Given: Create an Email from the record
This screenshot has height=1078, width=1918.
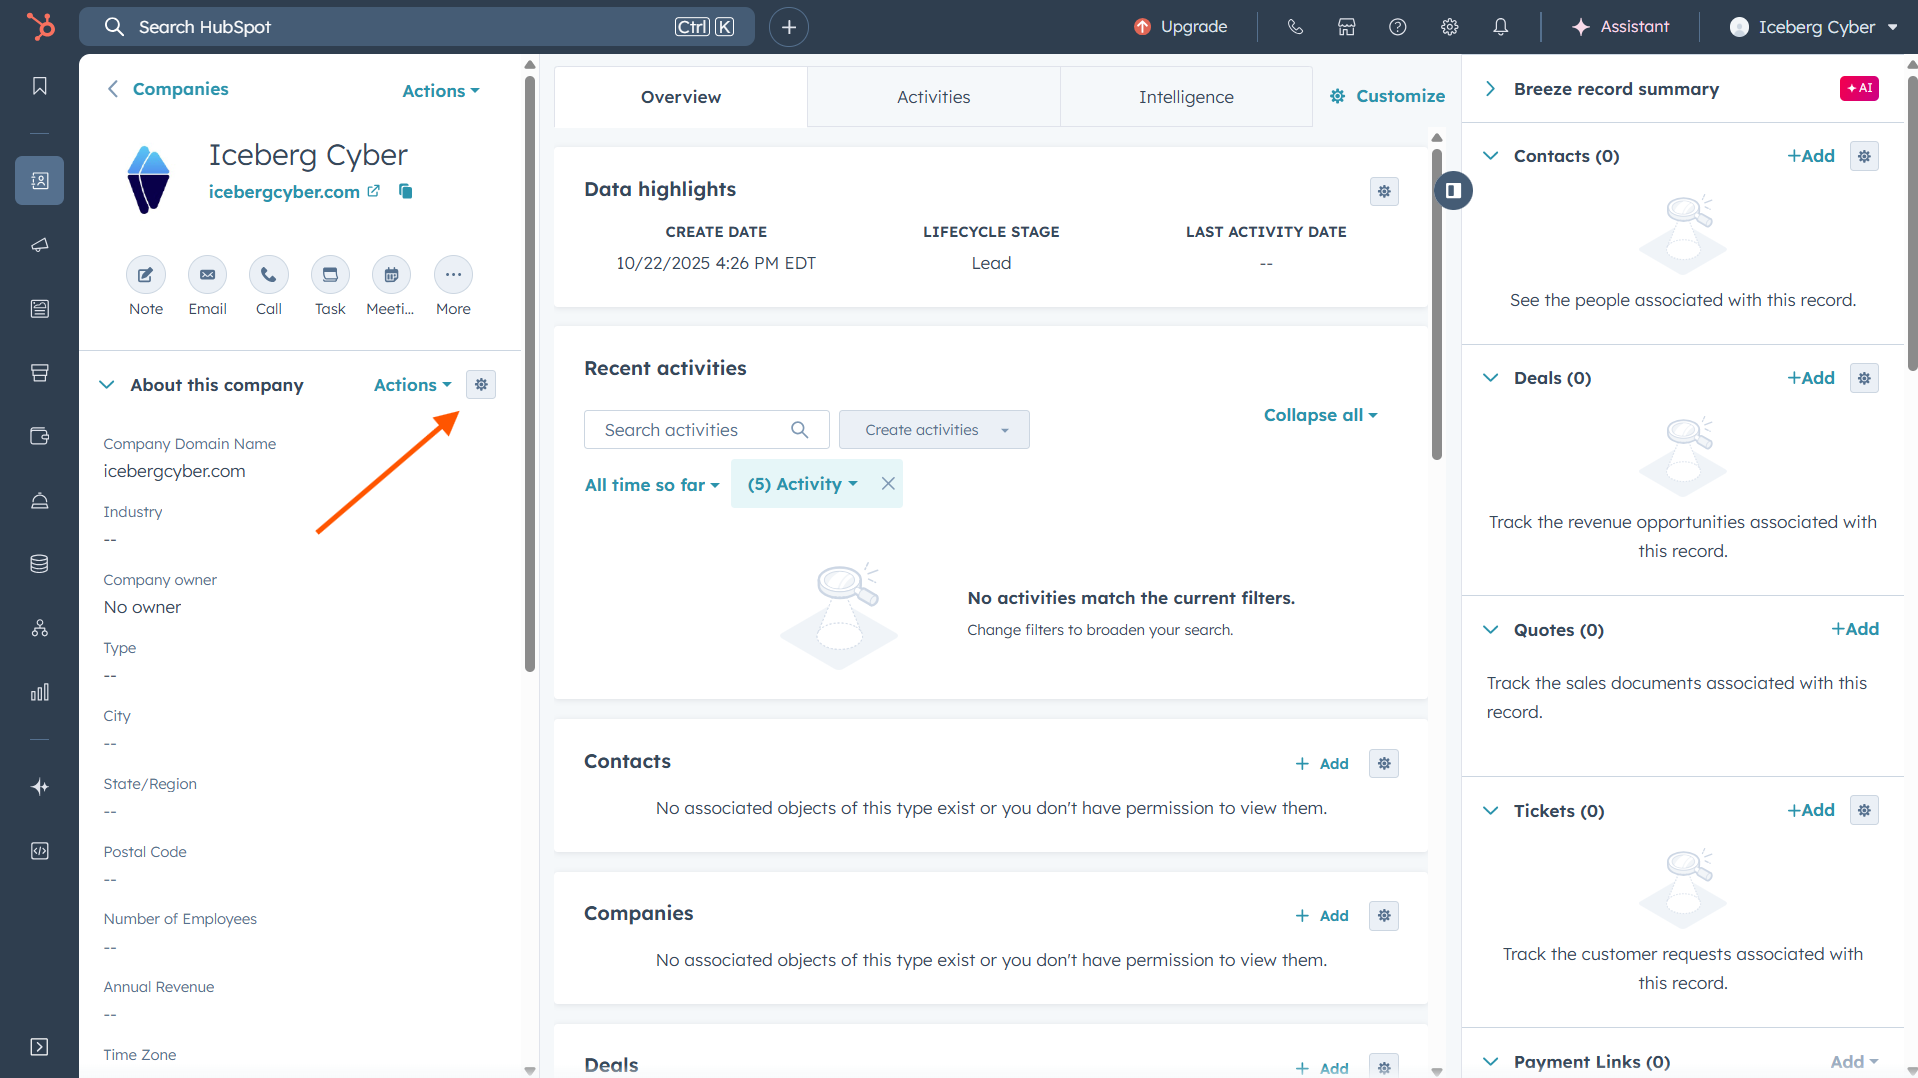Looking at the screenshot, I should click(x=207, y=275).
